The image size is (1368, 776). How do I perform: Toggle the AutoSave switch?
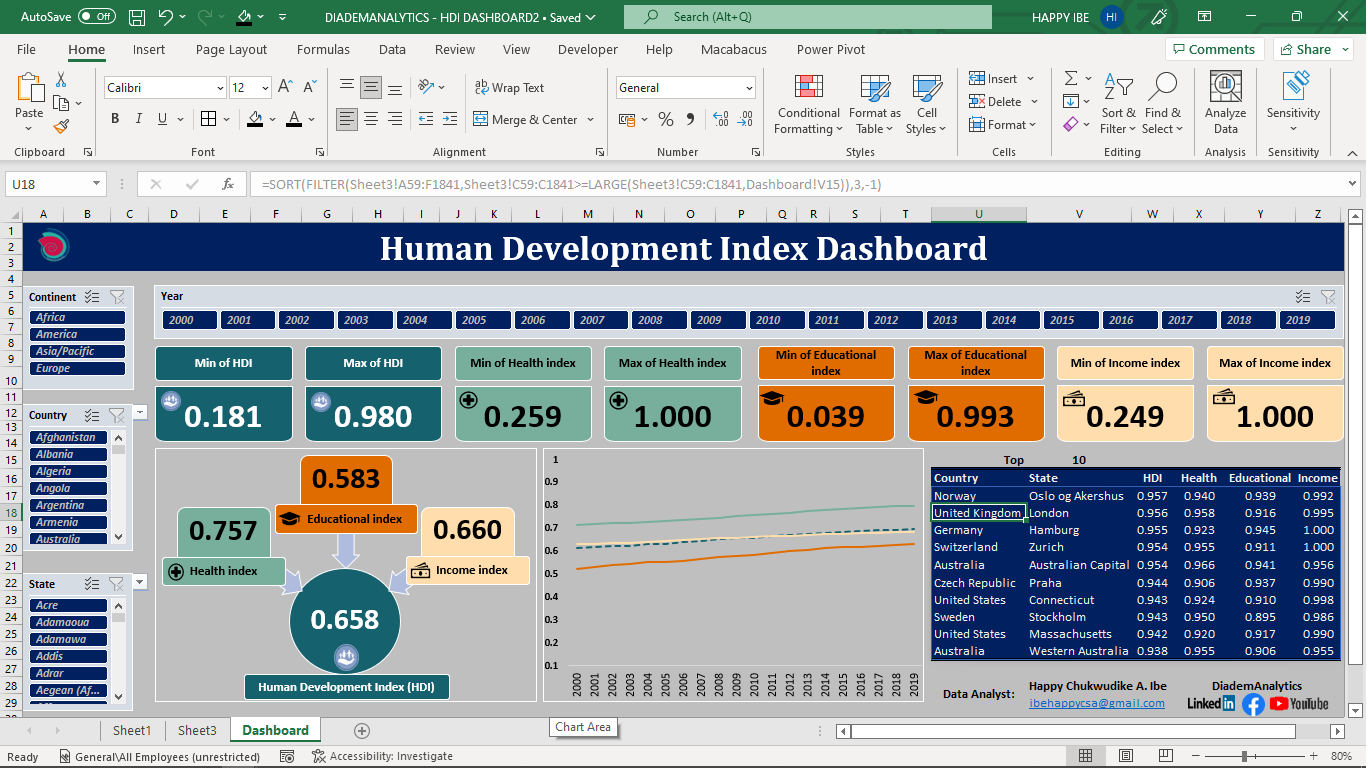[97, 17]
